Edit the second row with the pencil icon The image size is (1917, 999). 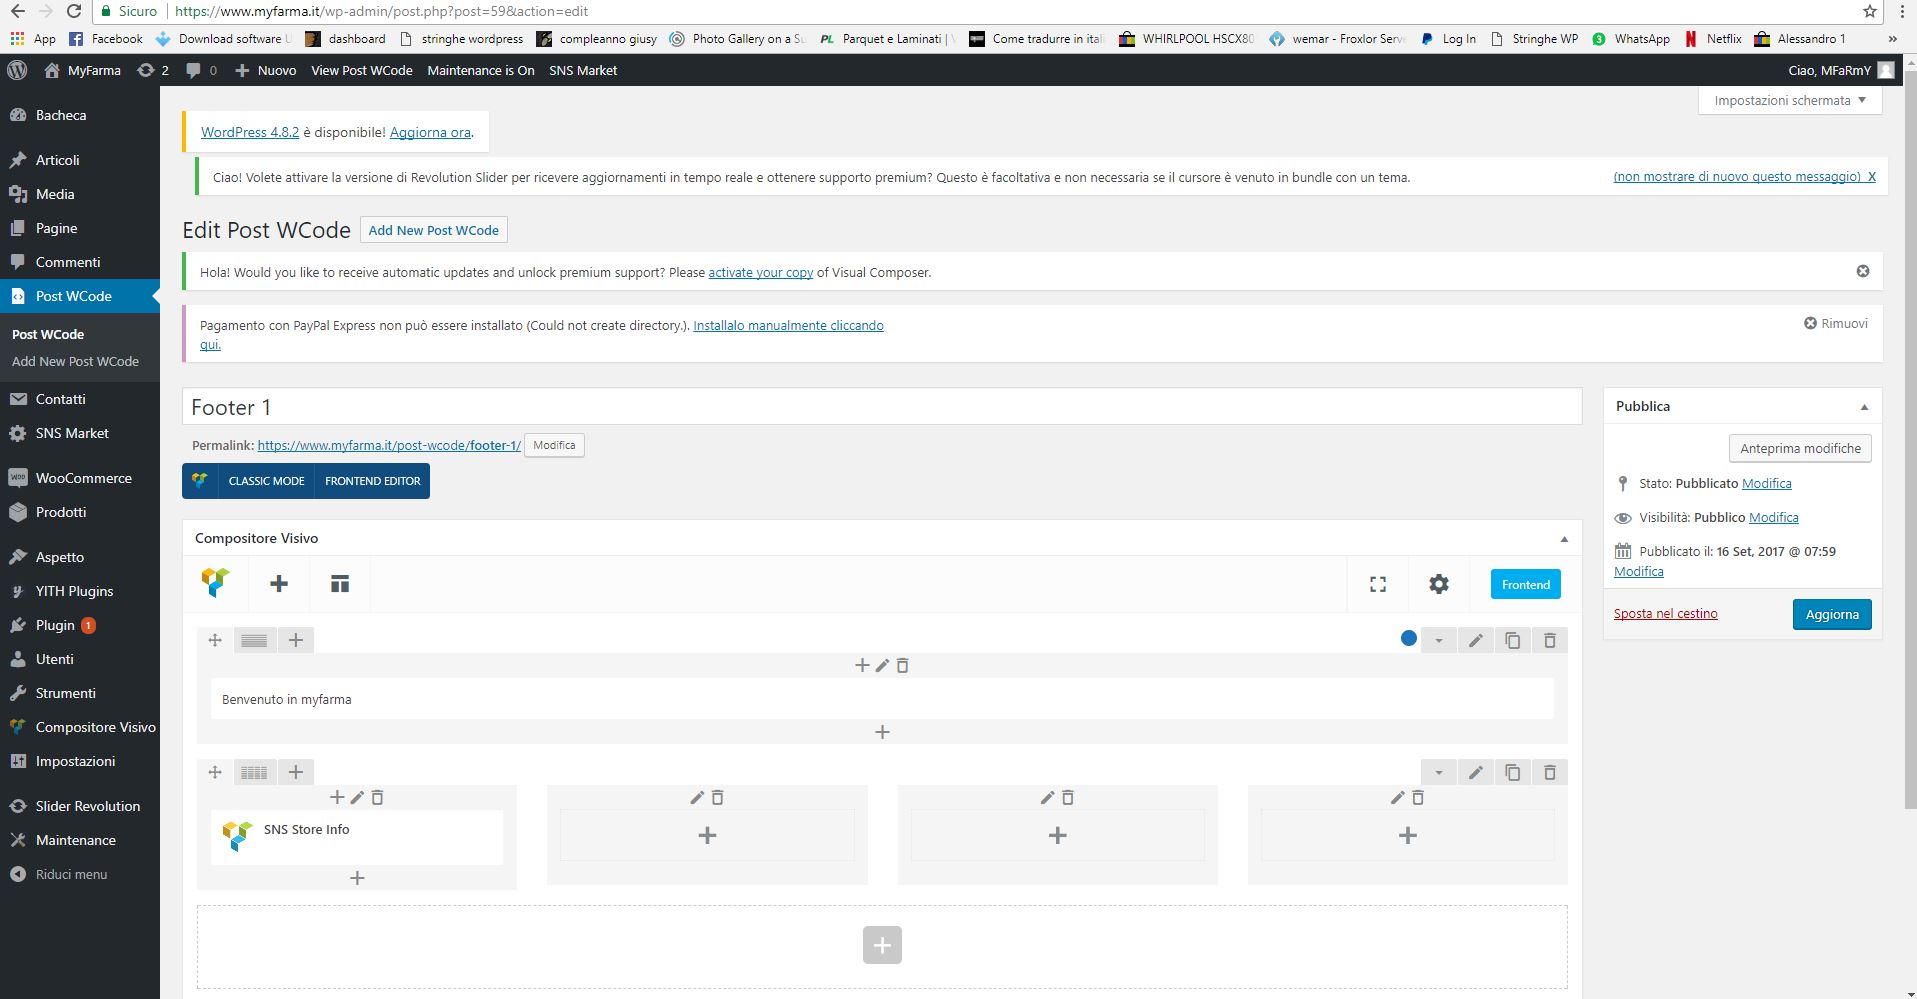point(1475,772)
